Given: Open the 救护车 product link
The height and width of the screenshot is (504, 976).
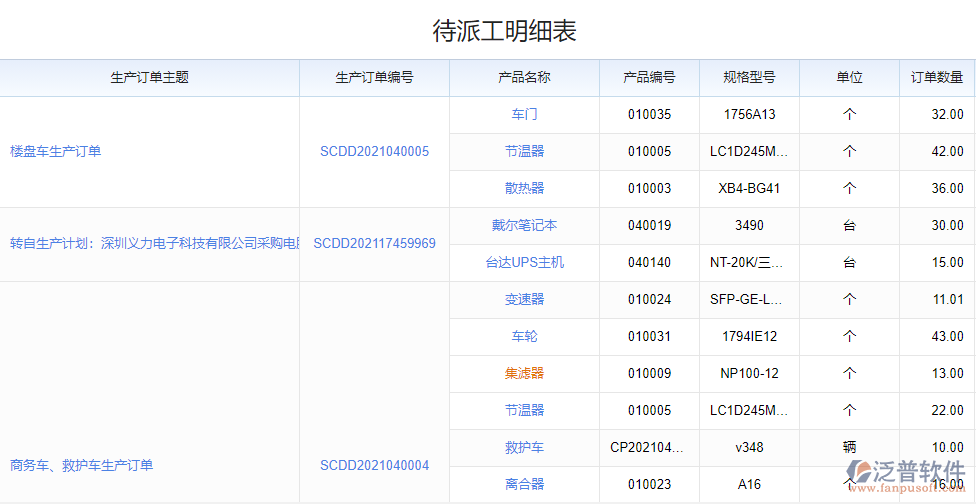Looking at the screenshot, I should 524,448.
